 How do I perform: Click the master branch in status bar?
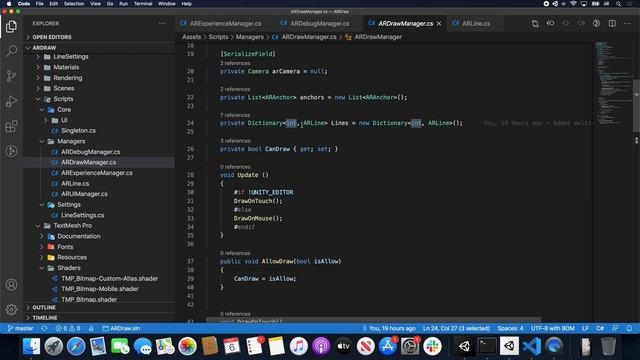(20, 328)
